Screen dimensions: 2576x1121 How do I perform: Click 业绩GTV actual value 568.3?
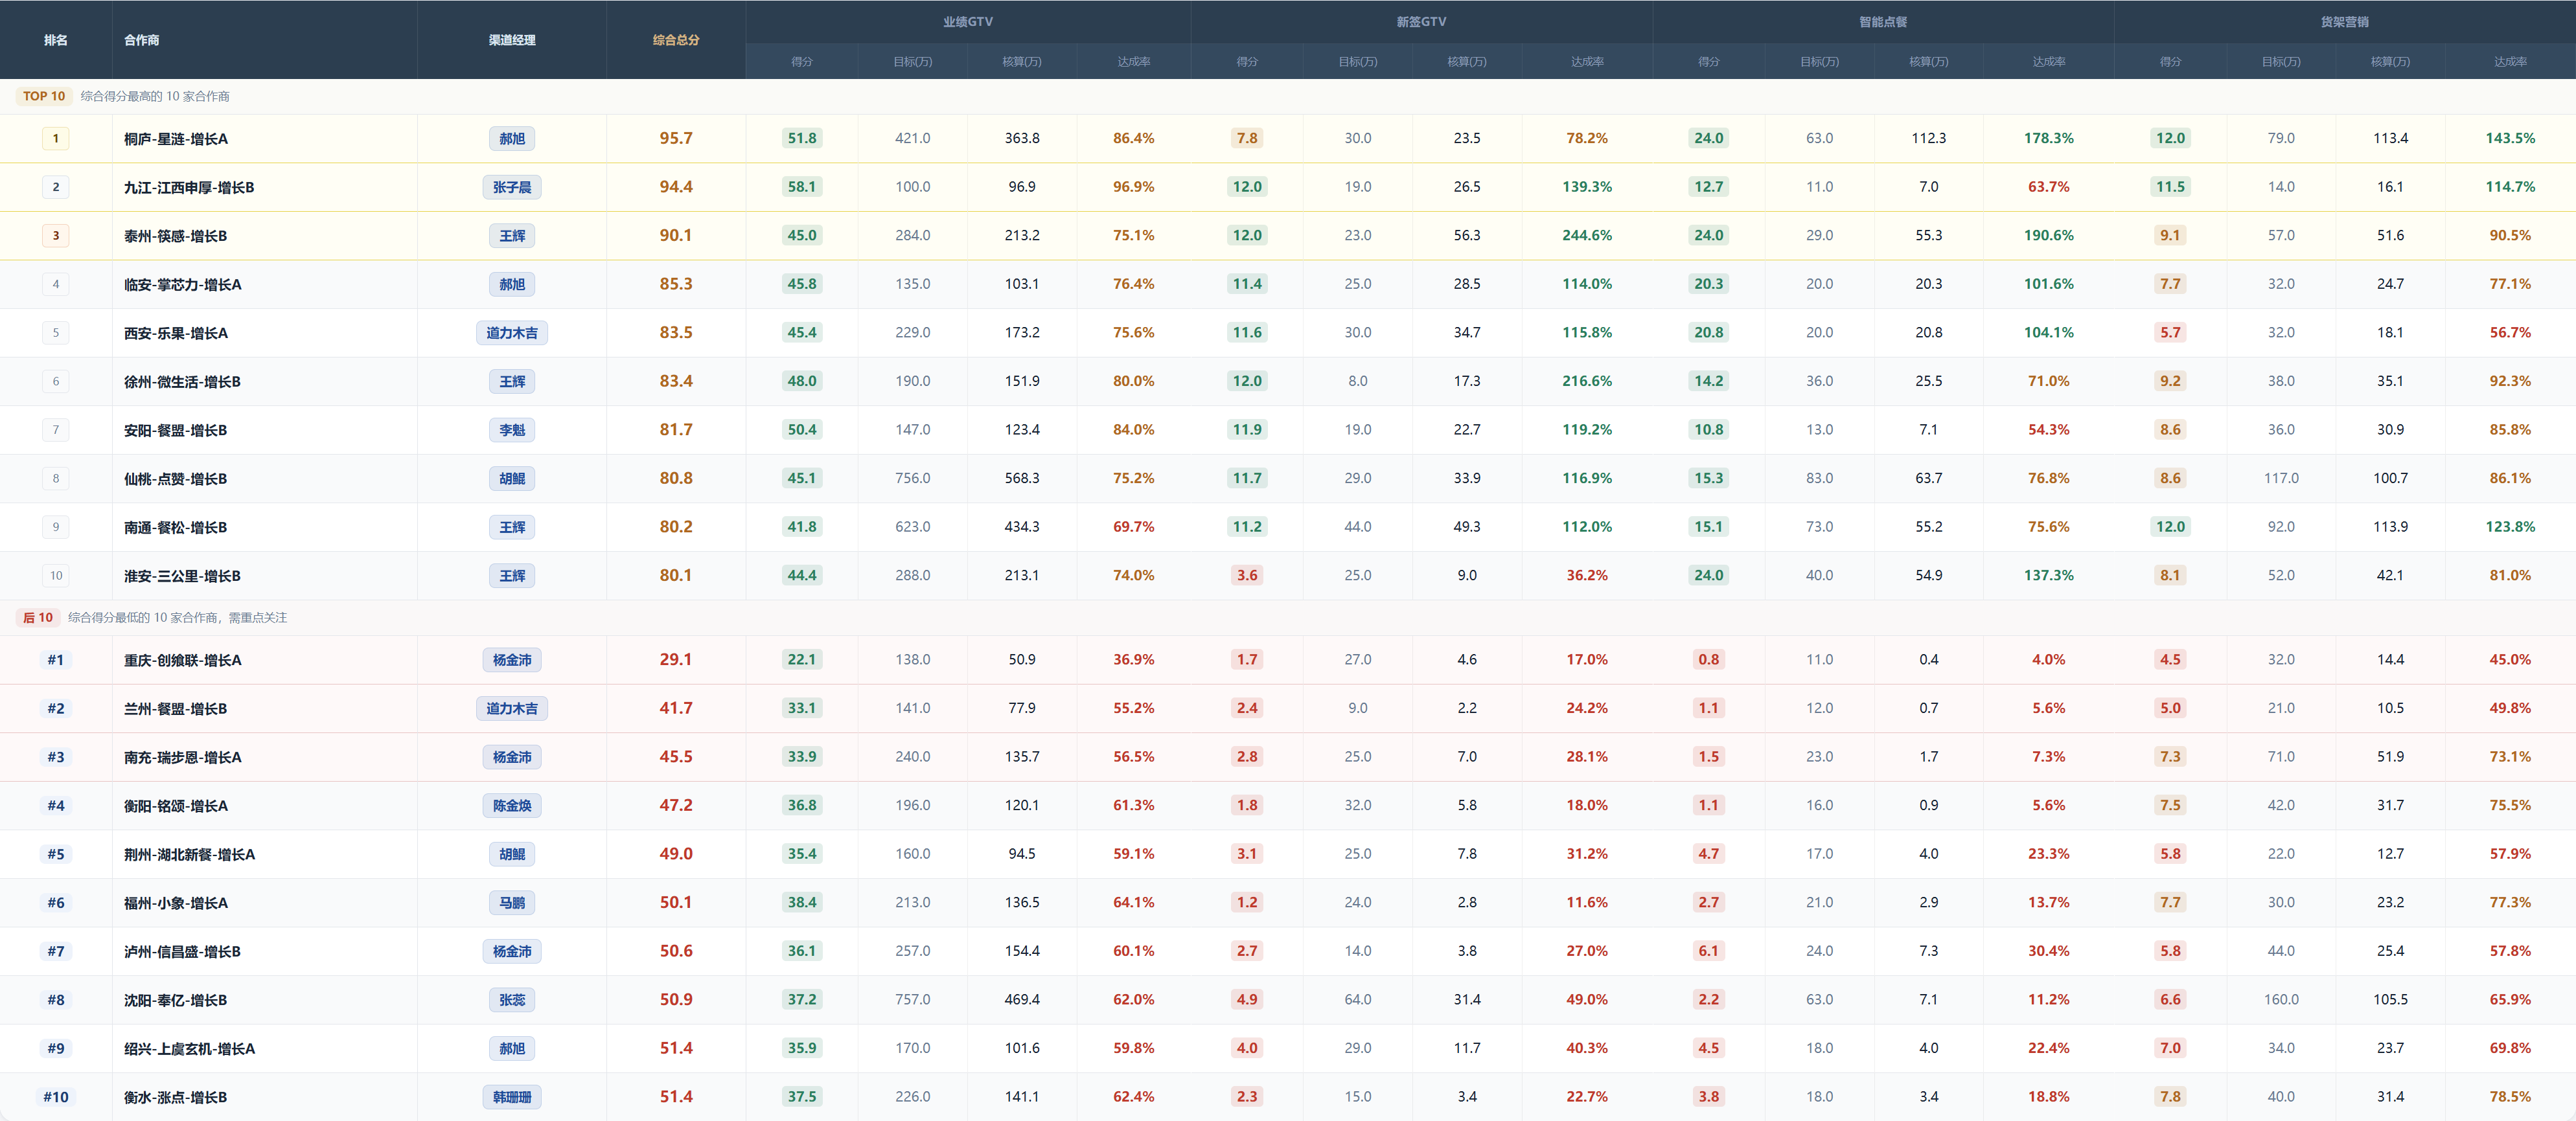point(1022,478)
